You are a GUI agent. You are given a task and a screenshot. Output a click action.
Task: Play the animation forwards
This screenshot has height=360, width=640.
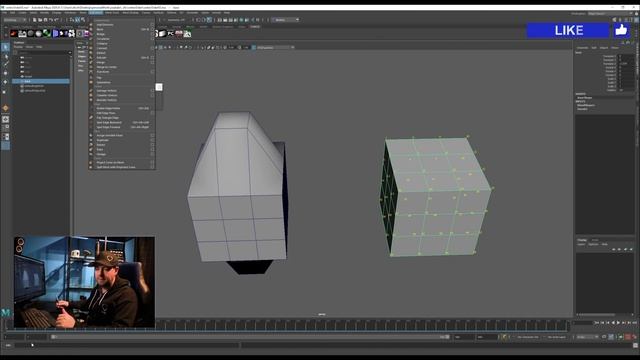(x=618, y=323)
